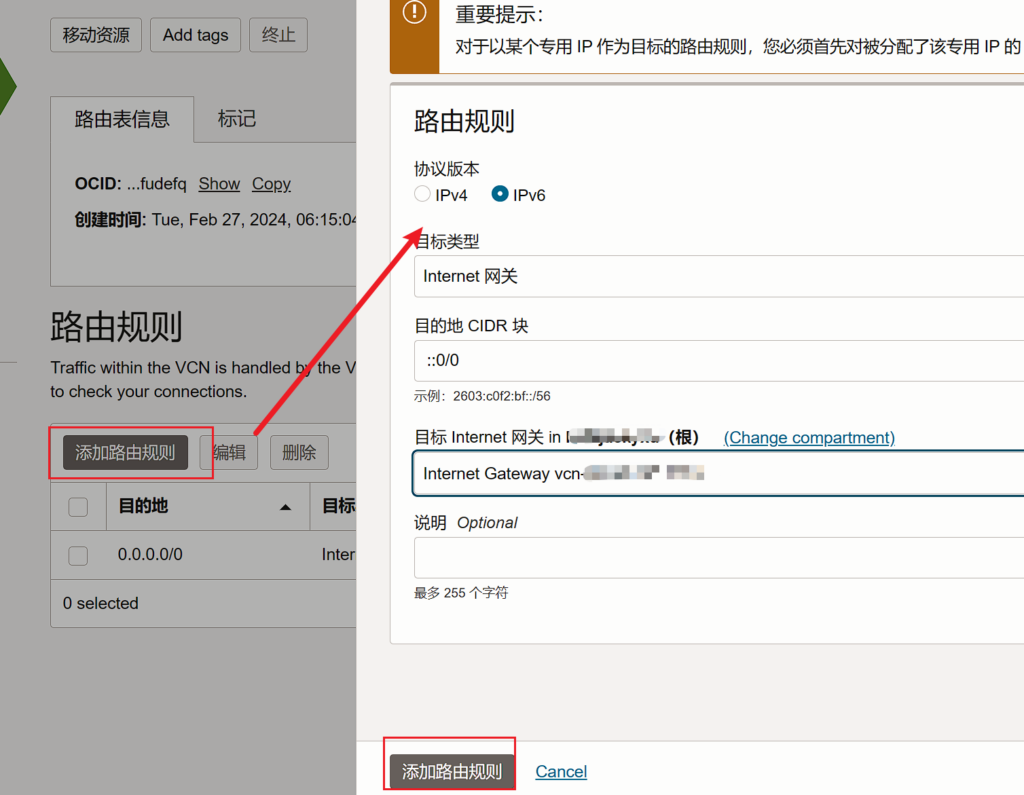The width and height of the screenshot is (1024, 795).
Task: Check the box for the 0.0.0.0/0 route row
Action: point(78,555)
